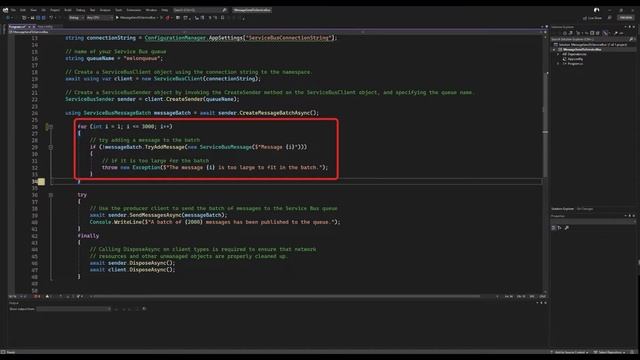Open the Project menu
640x360 pixels.
coord(55,10)
